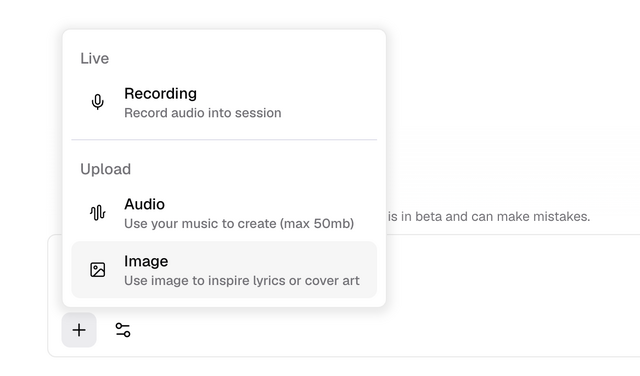The width and height of the screenshot is (640, 376).
Task: Click the 'Record audio into session' description
Action: [x=203, y=113]
